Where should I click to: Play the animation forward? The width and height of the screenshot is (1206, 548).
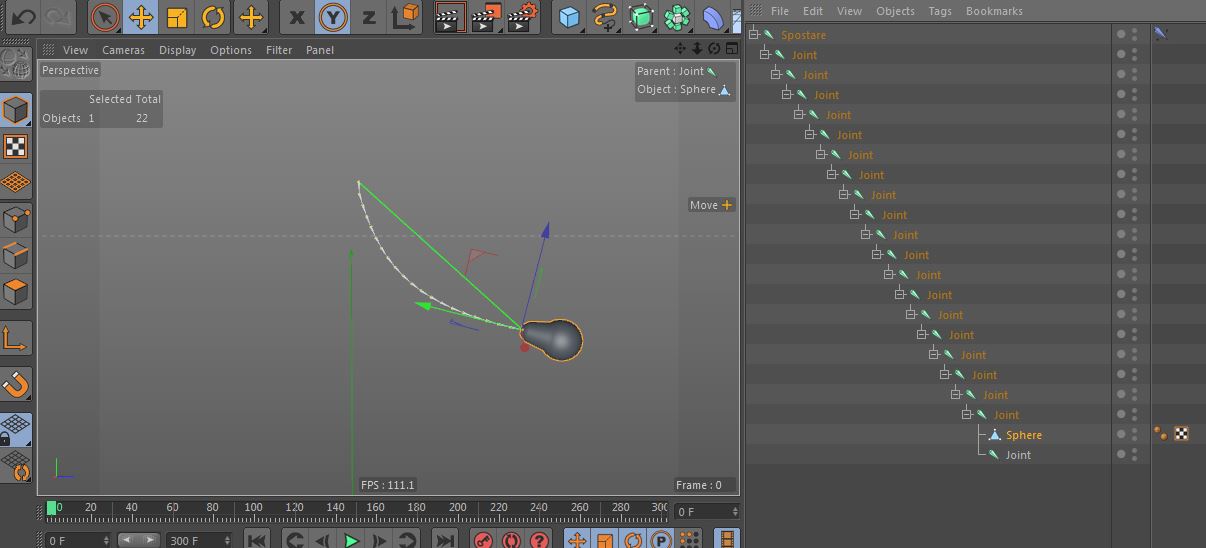click(x=351, y=540)
